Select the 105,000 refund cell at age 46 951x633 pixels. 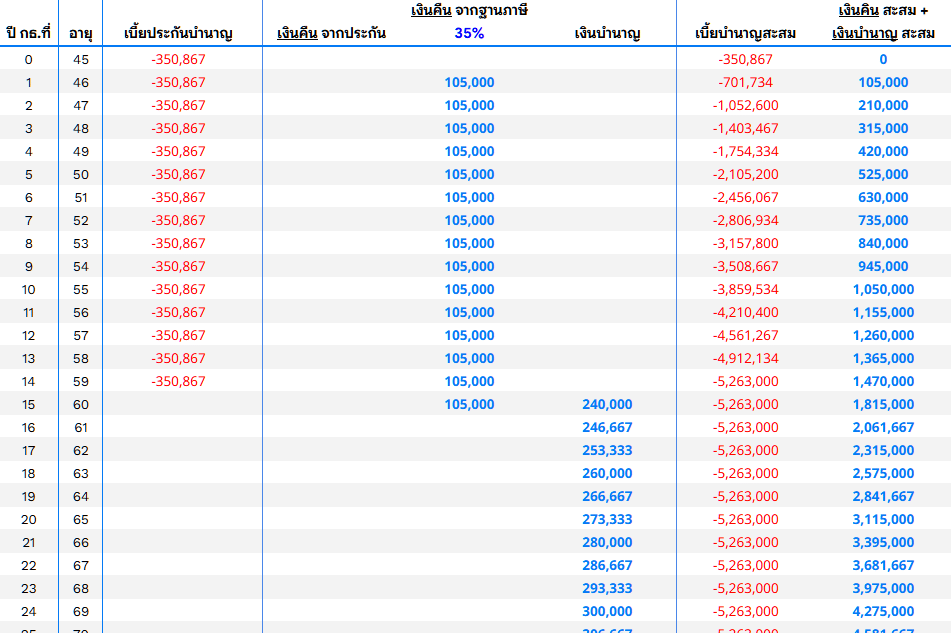pos(469,82)
